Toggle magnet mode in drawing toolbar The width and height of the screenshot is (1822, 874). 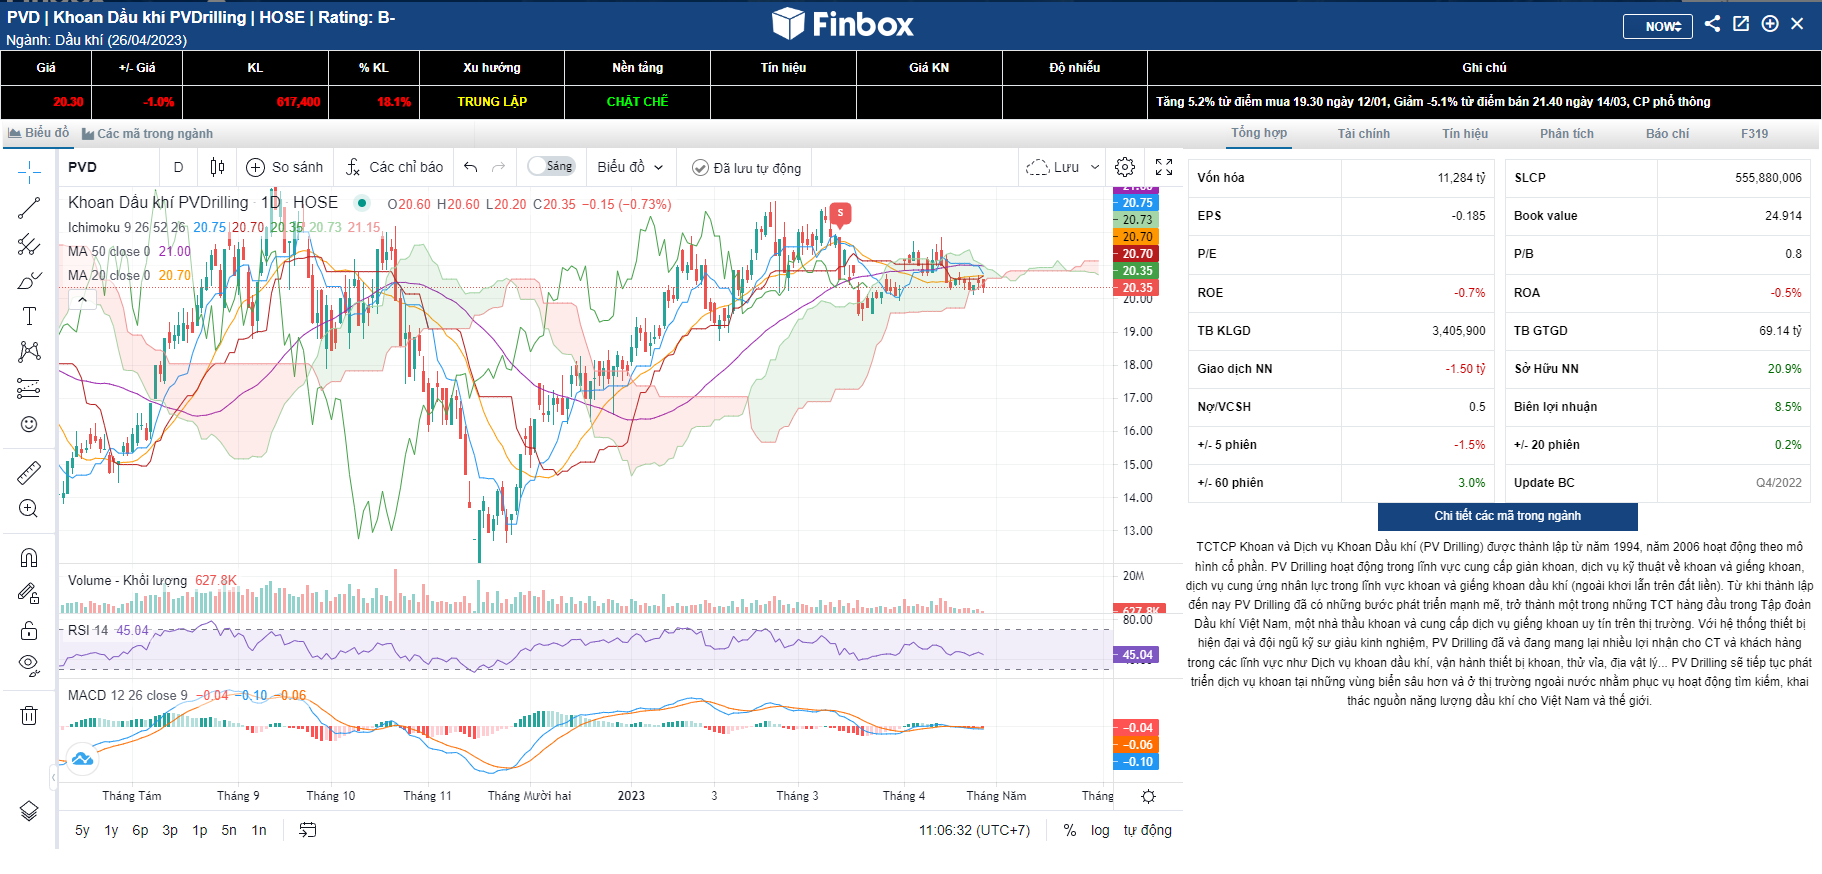coord(29,557)
